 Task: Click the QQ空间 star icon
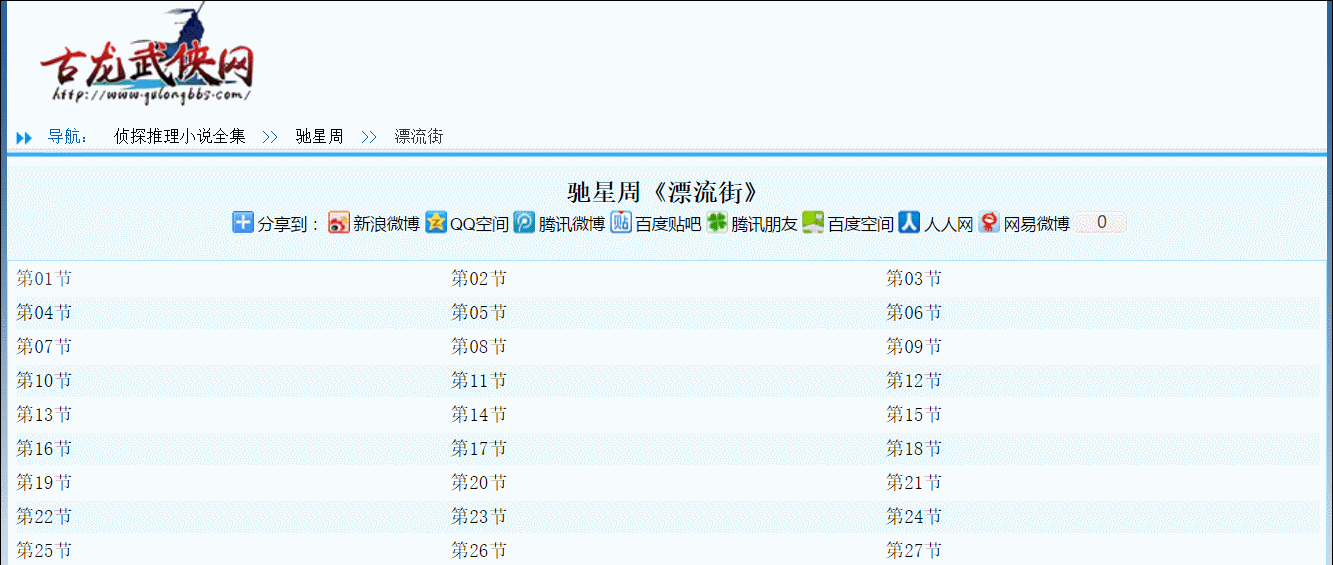coord(436,223)
